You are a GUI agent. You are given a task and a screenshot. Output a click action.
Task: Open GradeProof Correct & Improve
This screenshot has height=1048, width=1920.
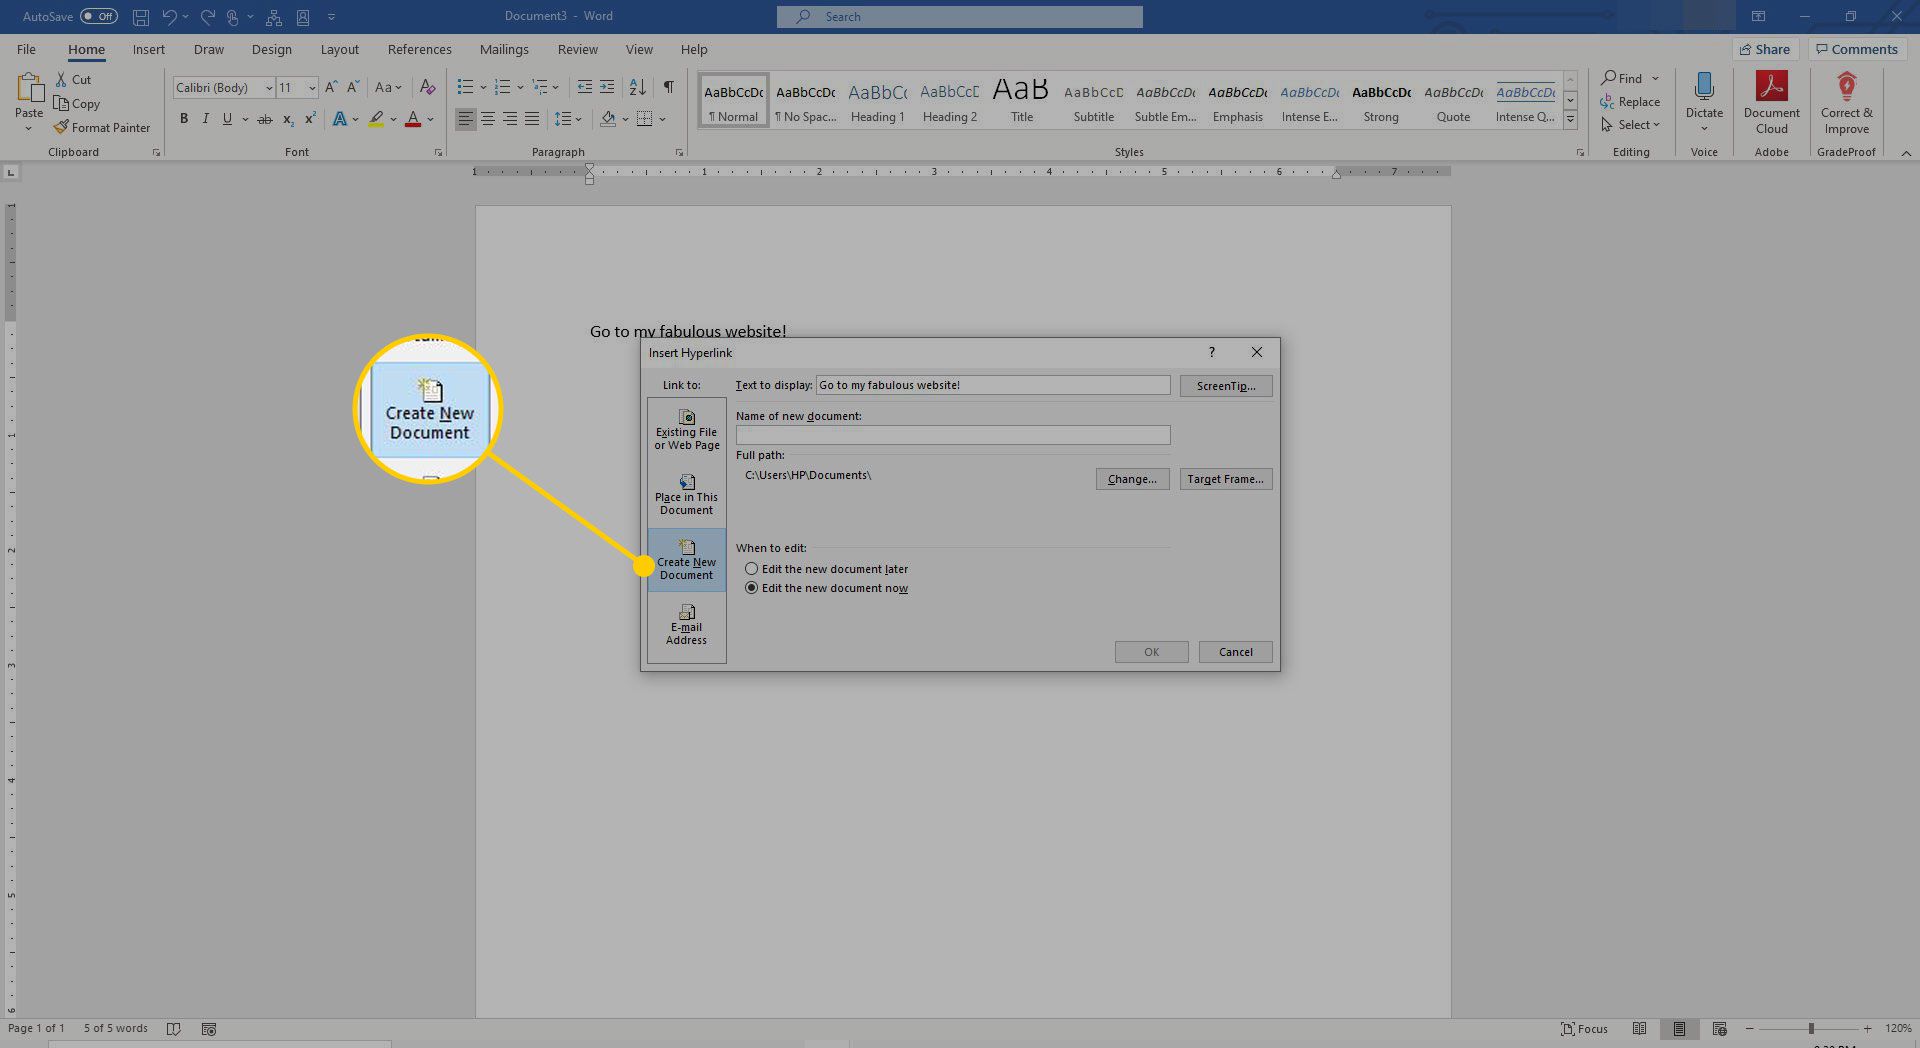[x=1846, y=102]
